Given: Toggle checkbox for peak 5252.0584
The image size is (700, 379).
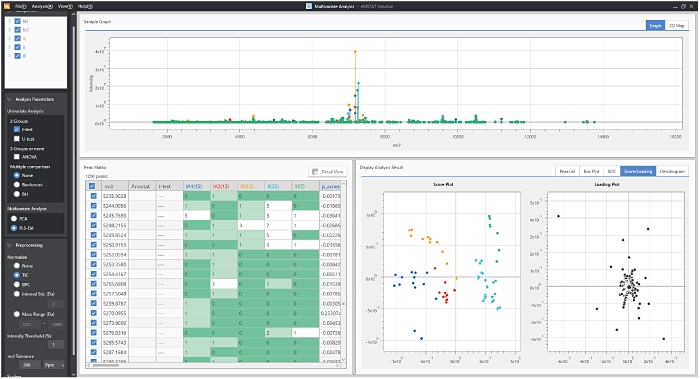Looking at the screenshot, I should (93, 254).
